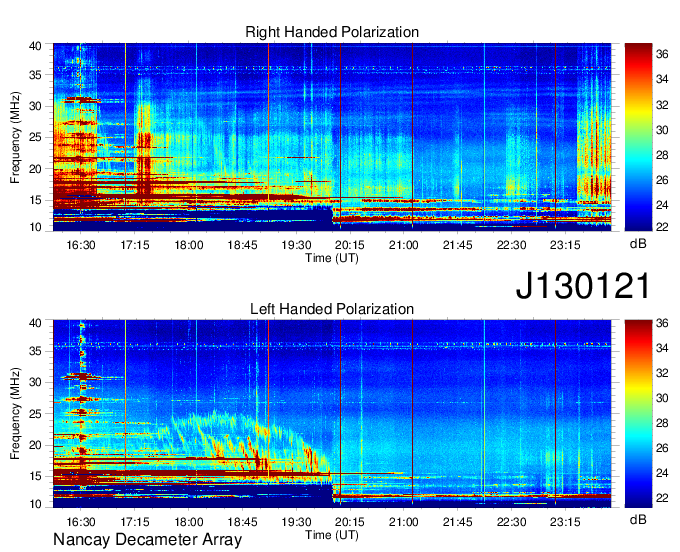
Task: Click the 19:30 time tick of the Right Handed plot
Action: click(296, 245)
